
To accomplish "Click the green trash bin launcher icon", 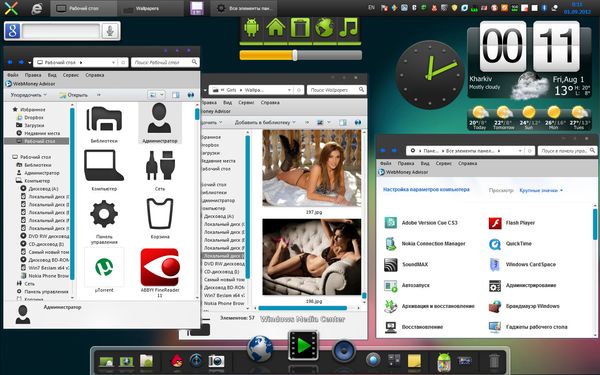I will (x=300, y=28).
